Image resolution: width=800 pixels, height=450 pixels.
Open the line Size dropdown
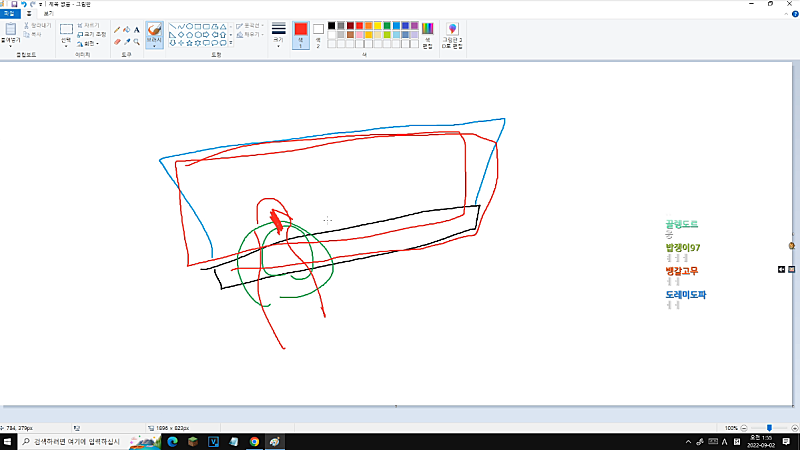pos(279,35)
